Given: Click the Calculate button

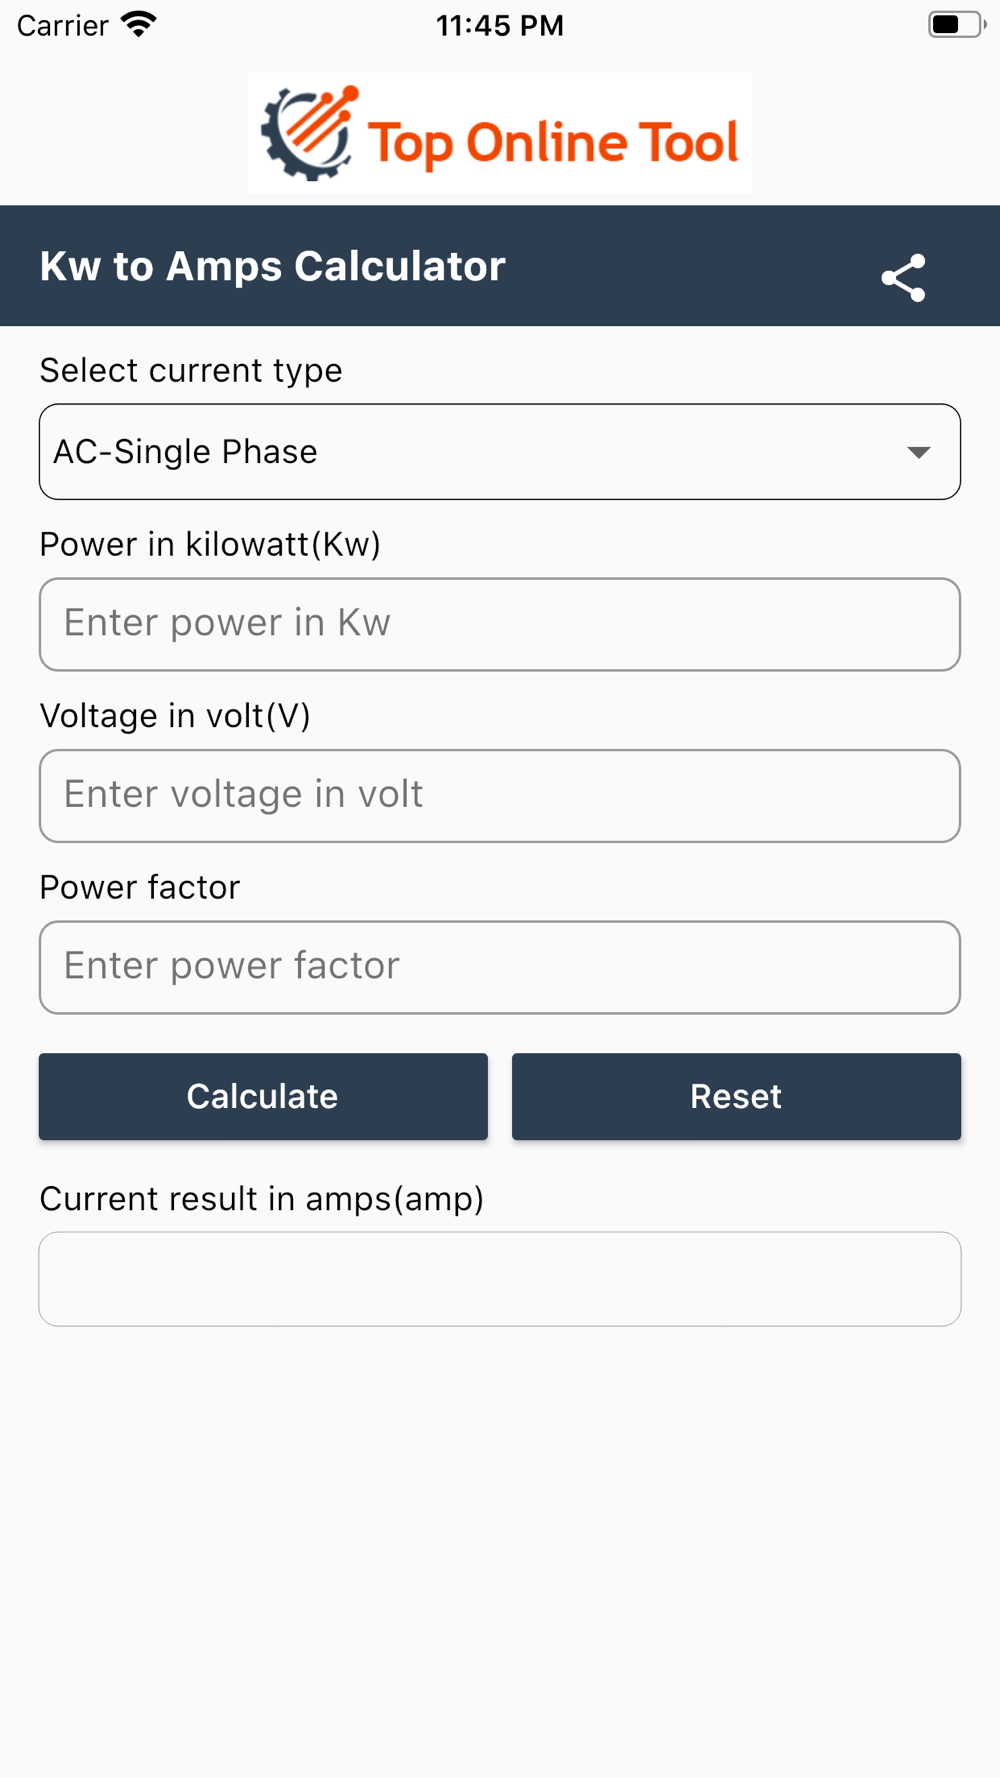Looking at the screenshot, I should [x=263, y=1096].
